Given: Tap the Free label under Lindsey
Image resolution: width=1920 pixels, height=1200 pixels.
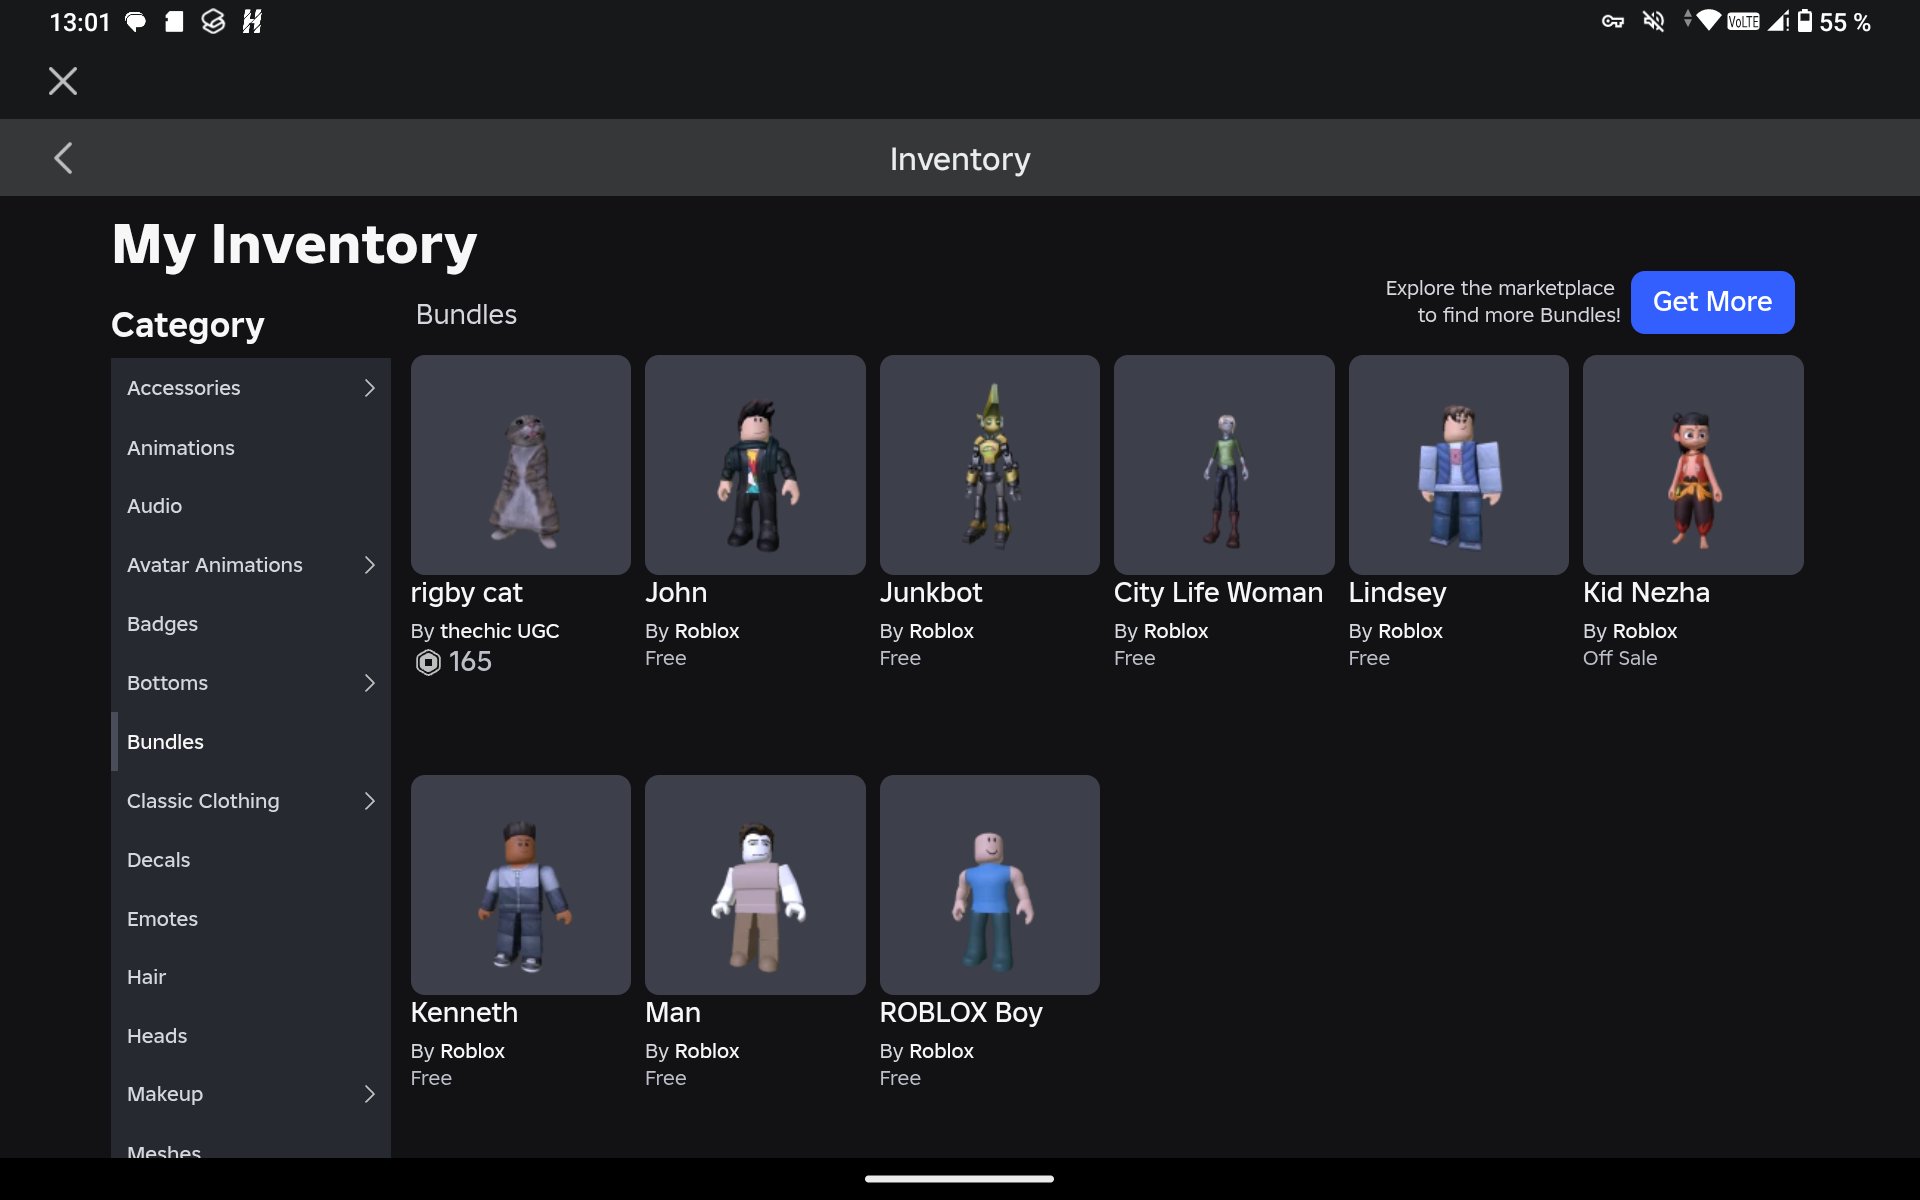Looking at the screenshot, I should point(1369,658).
